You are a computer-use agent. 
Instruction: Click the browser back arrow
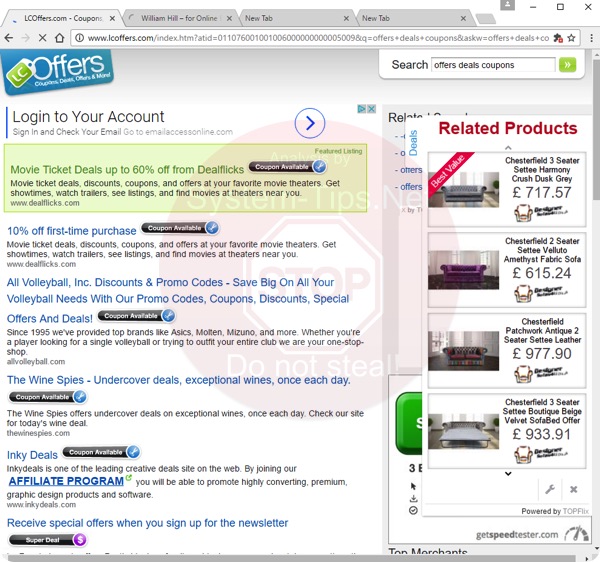[10, 38]
